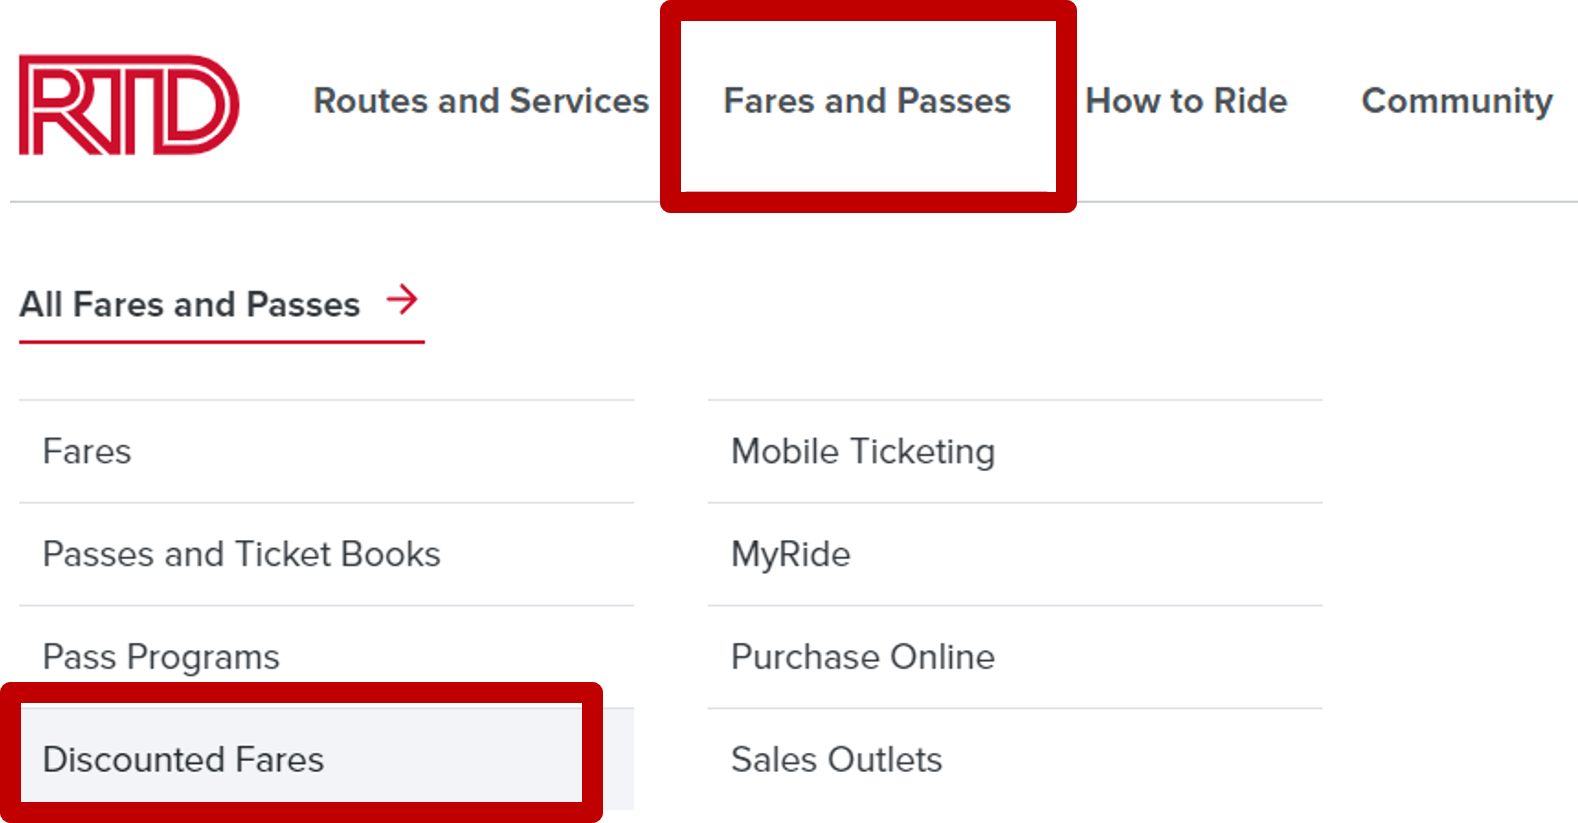Go to the All Fares and Passes link
This screenshot has height=823, width=1578.
190,304
